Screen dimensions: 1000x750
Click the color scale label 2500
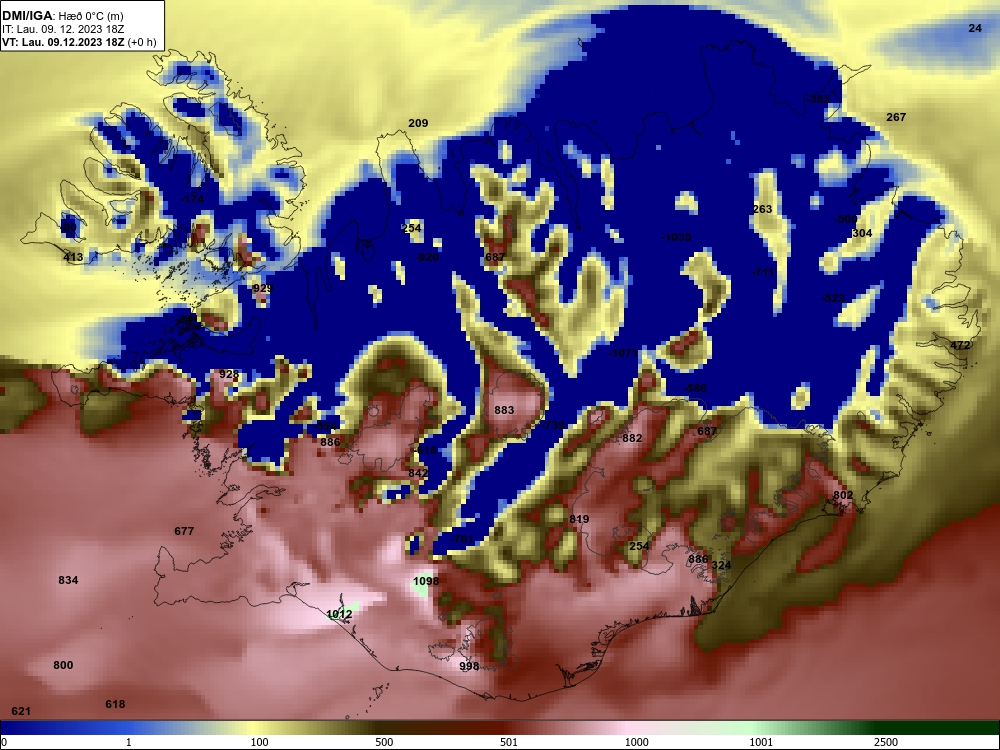pos(886,742)
